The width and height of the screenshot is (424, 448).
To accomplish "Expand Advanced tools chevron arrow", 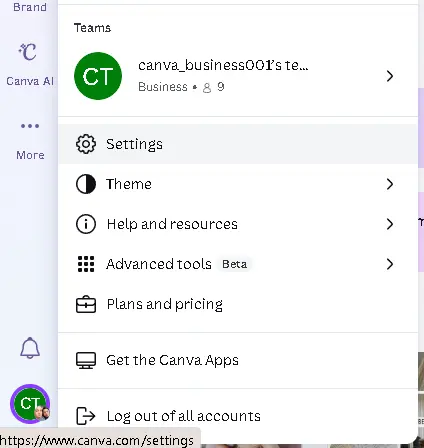I will [x=390, y=264].
